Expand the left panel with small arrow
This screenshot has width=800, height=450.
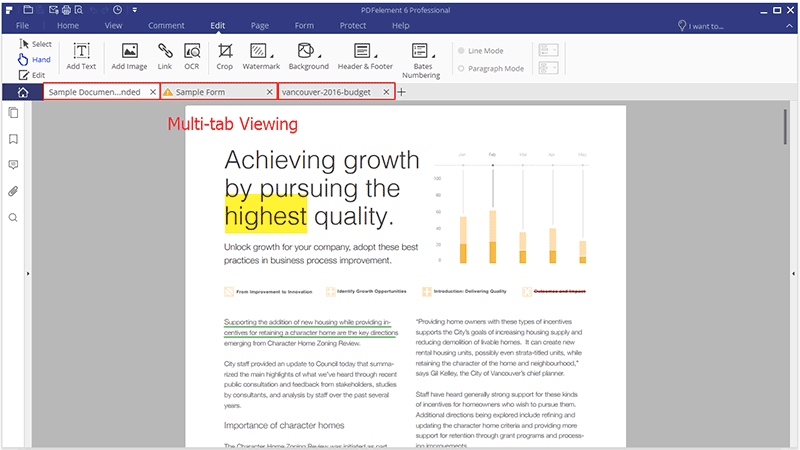point(28,274)
